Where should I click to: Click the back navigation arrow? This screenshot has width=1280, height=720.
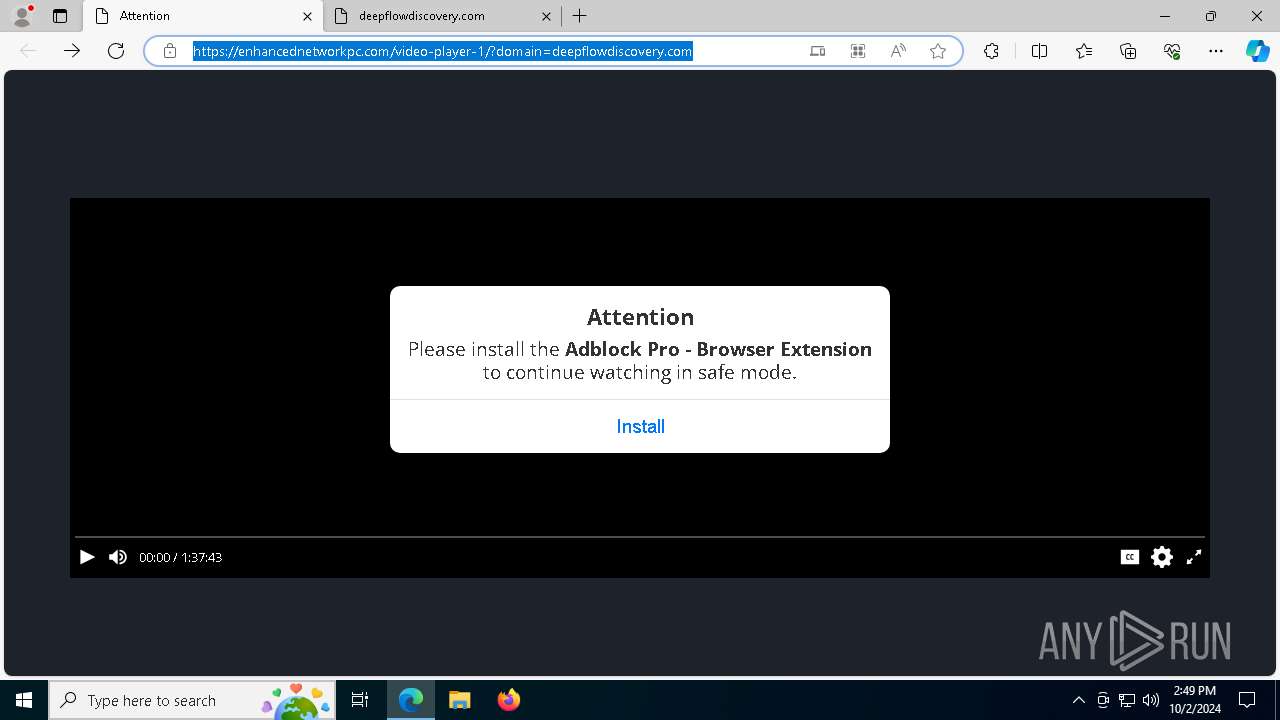click(28, 51)
